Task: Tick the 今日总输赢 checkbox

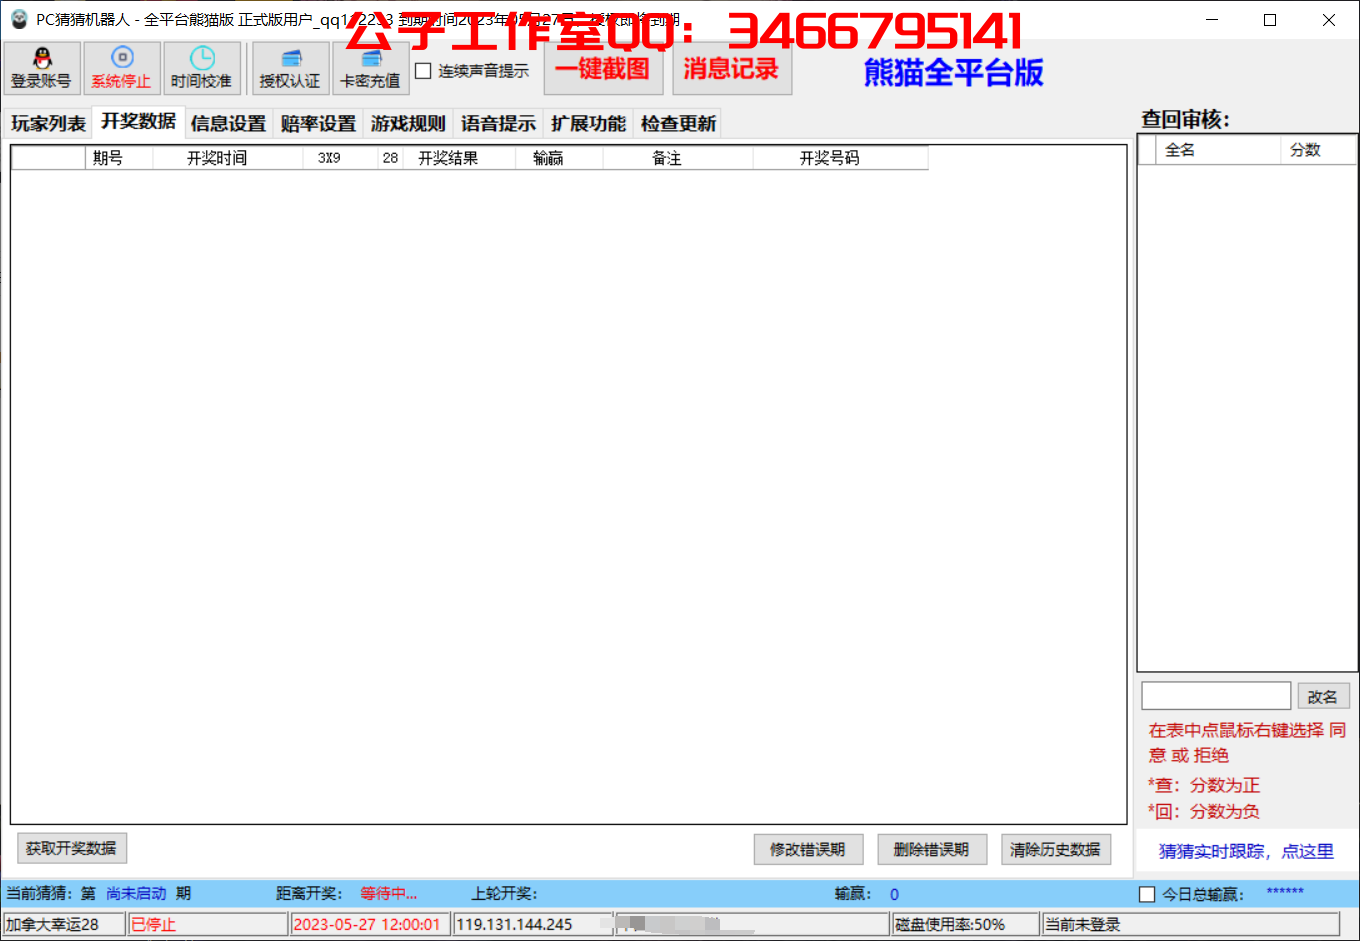Action: tap(1147, 894)
